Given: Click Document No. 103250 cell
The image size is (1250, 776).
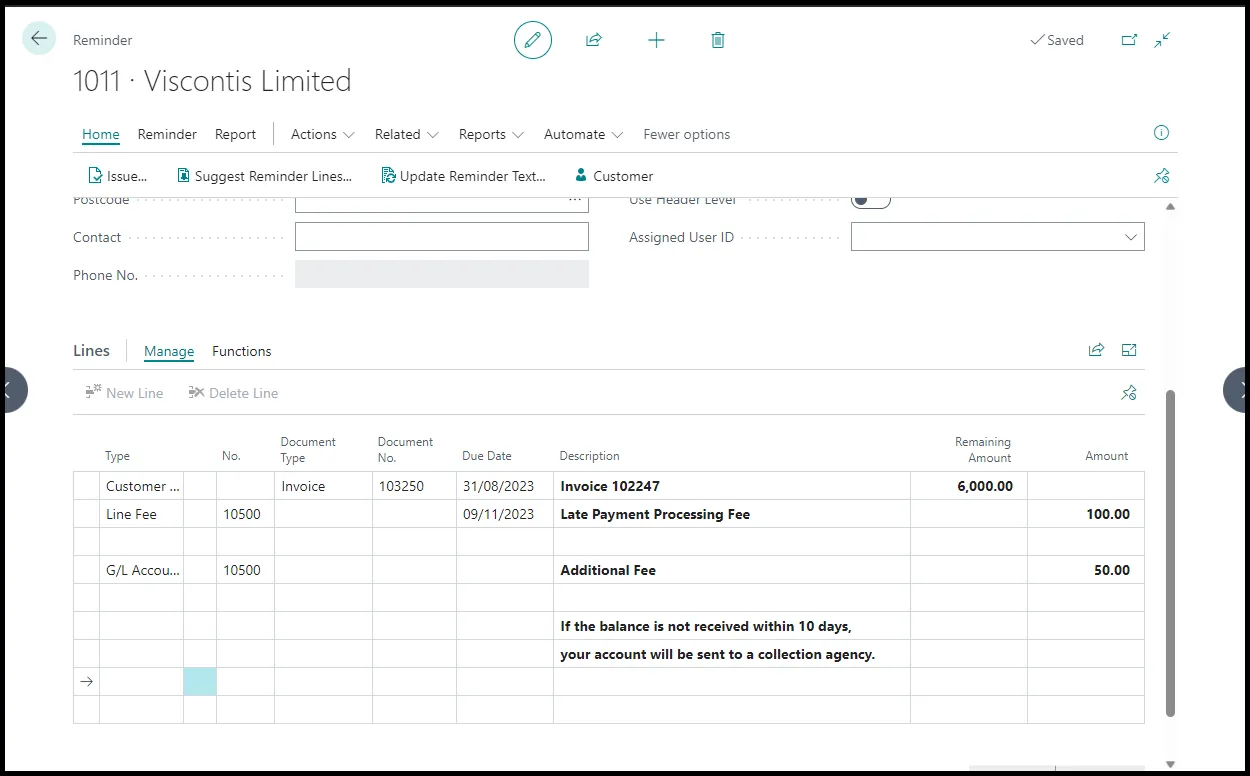Looking at the screenshot, I should [414, 486].
